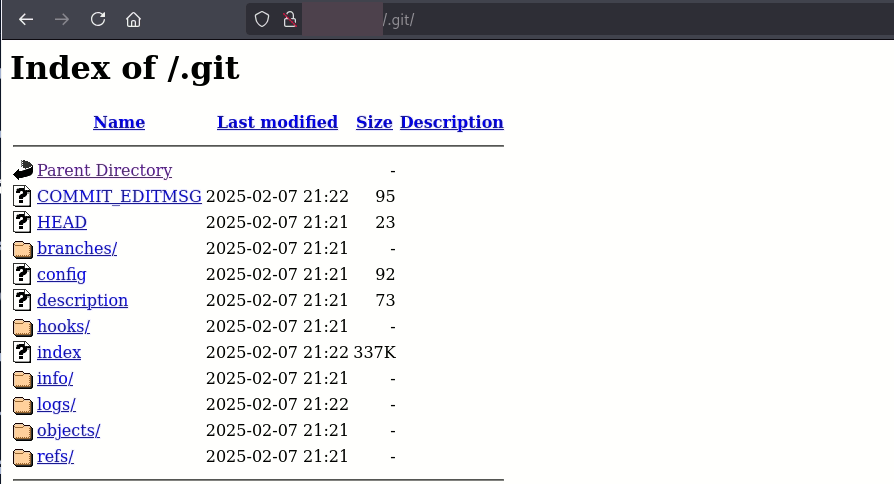The image size is (894, 484).
Task: Open the objects/ directory link
Action: click(x=68, y=430)
